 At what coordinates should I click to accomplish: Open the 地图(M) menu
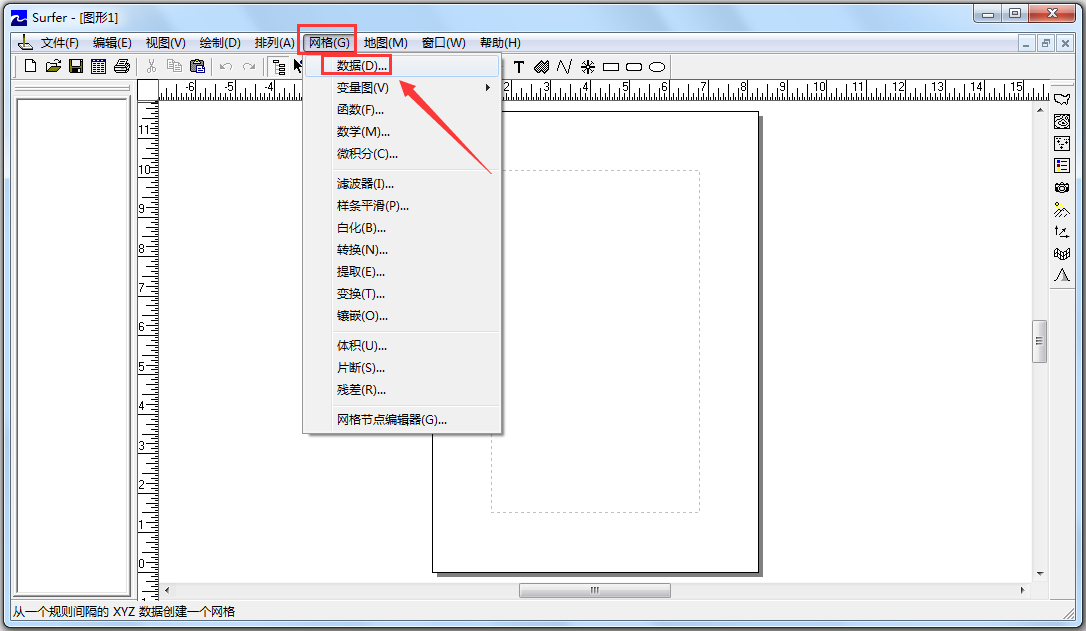tap(386, 42)
